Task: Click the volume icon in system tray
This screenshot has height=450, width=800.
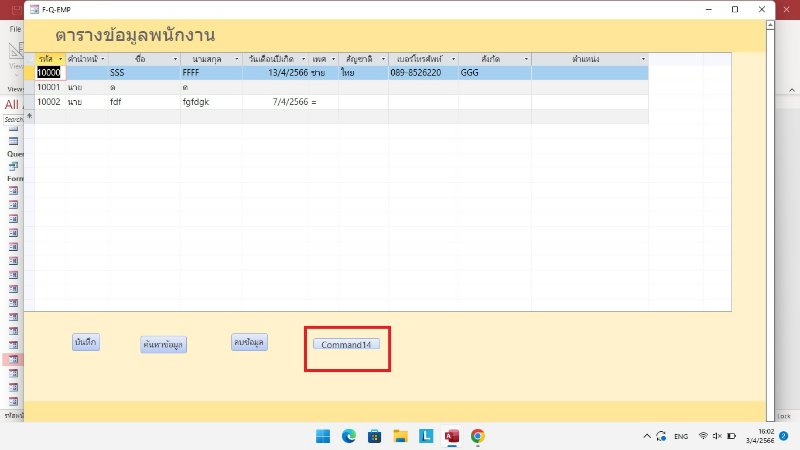Action: (x=718, y=436)
